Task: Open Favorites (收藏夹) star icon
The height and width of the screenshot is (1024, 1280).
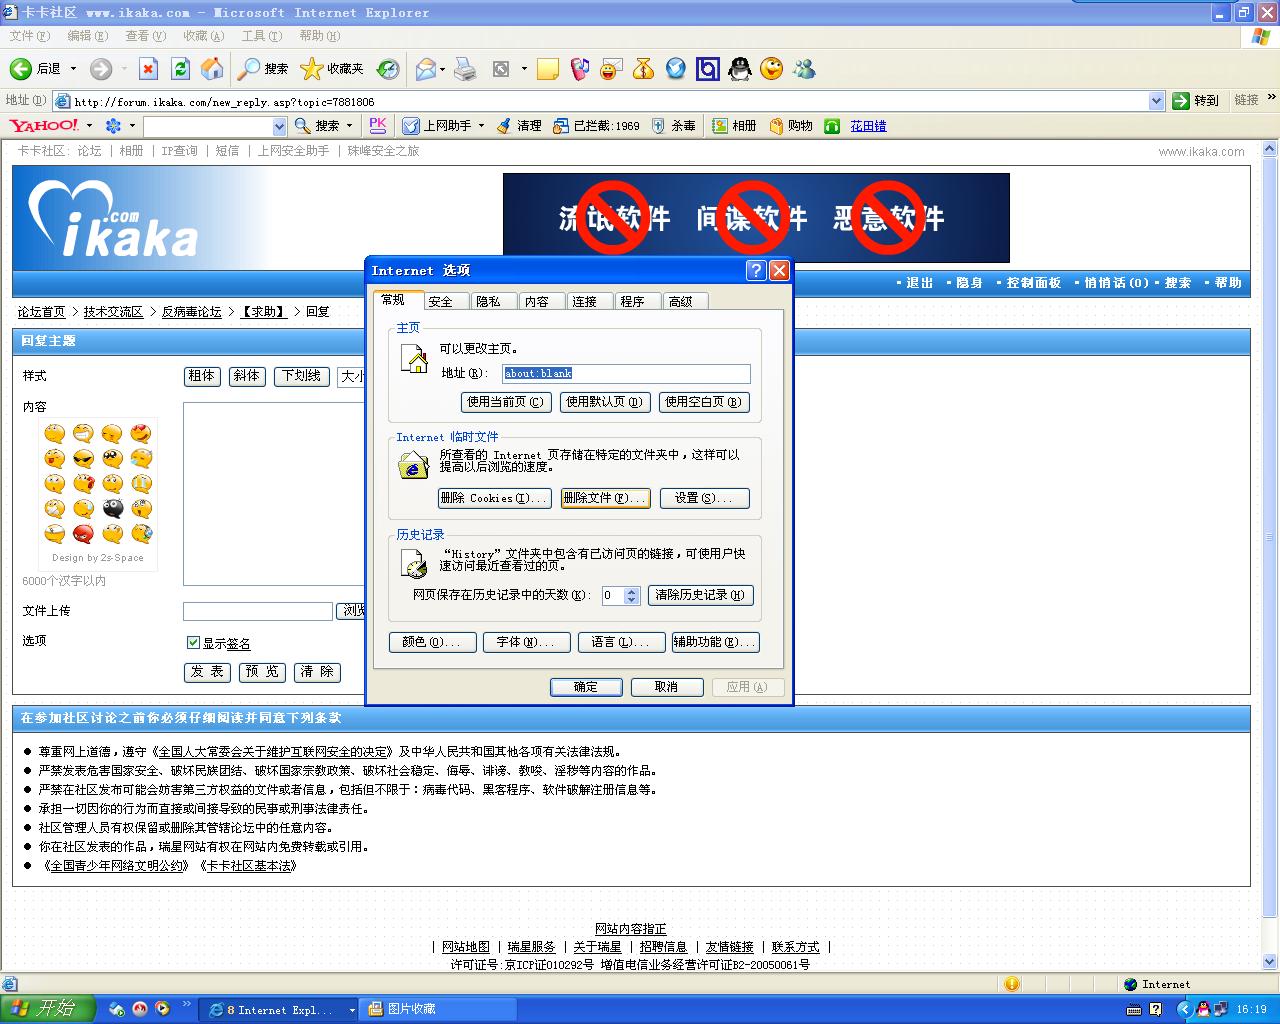Action: 312,69
